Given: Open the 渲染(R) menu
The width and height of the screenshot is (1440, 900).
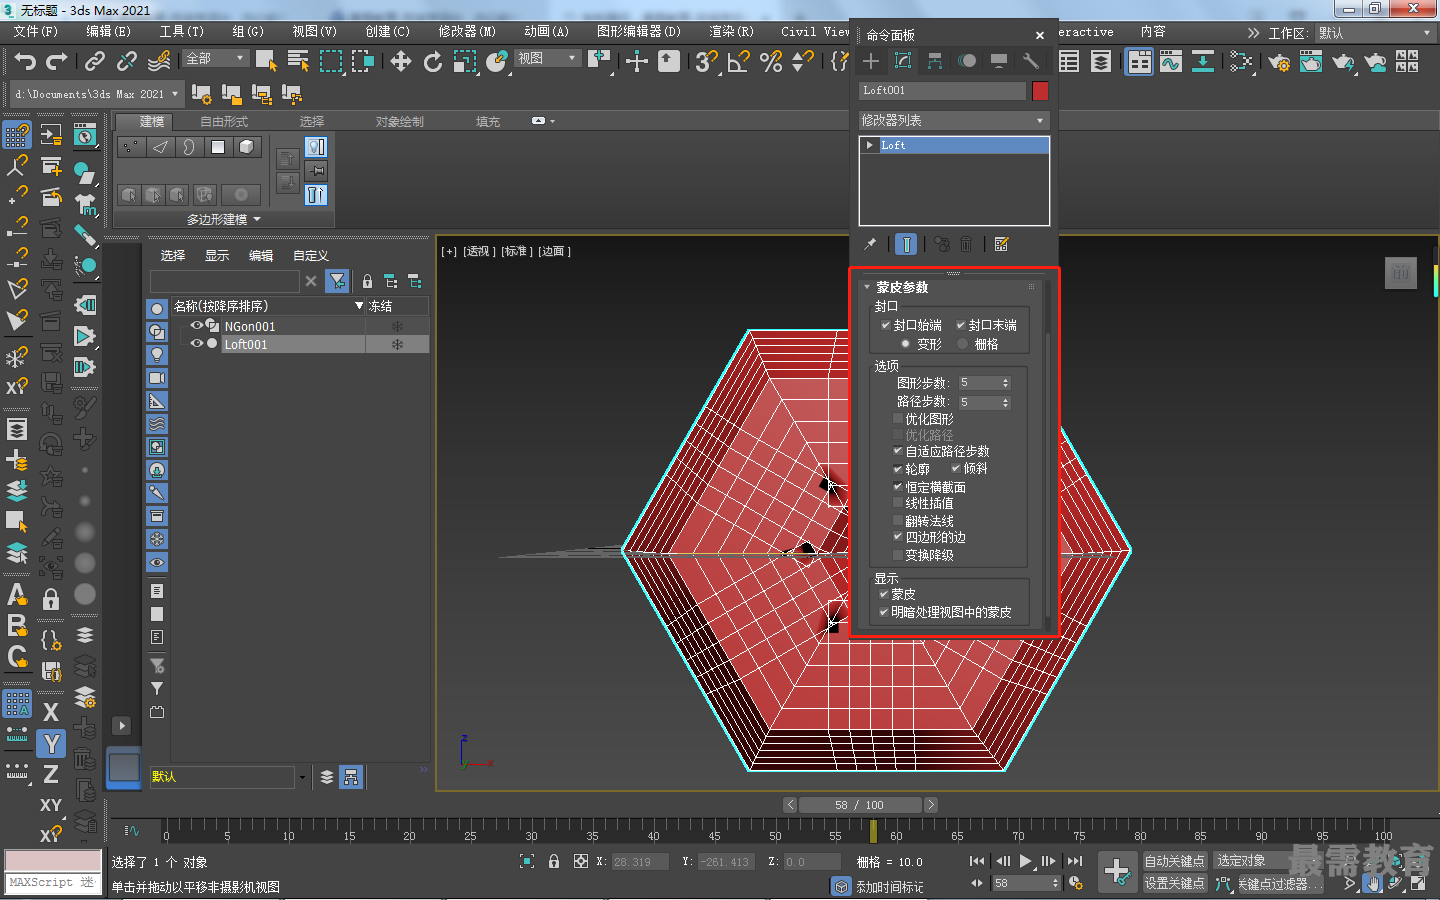Looking at the screenshot, I should point(731,32).
